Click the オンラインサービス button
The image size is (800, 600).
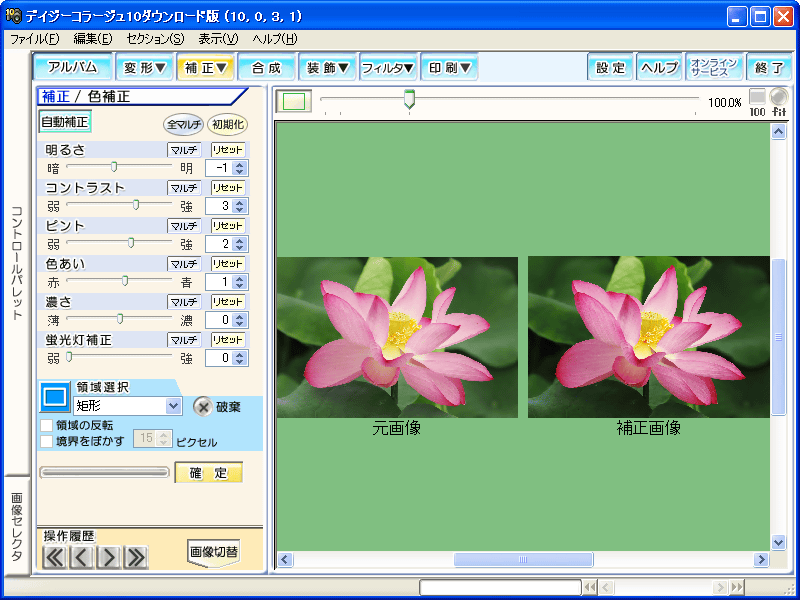(713, 67)
